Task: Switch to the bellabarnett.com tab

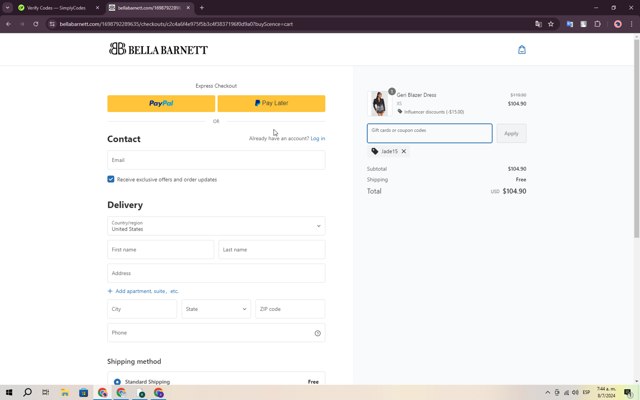Action: tap(149, 8)
